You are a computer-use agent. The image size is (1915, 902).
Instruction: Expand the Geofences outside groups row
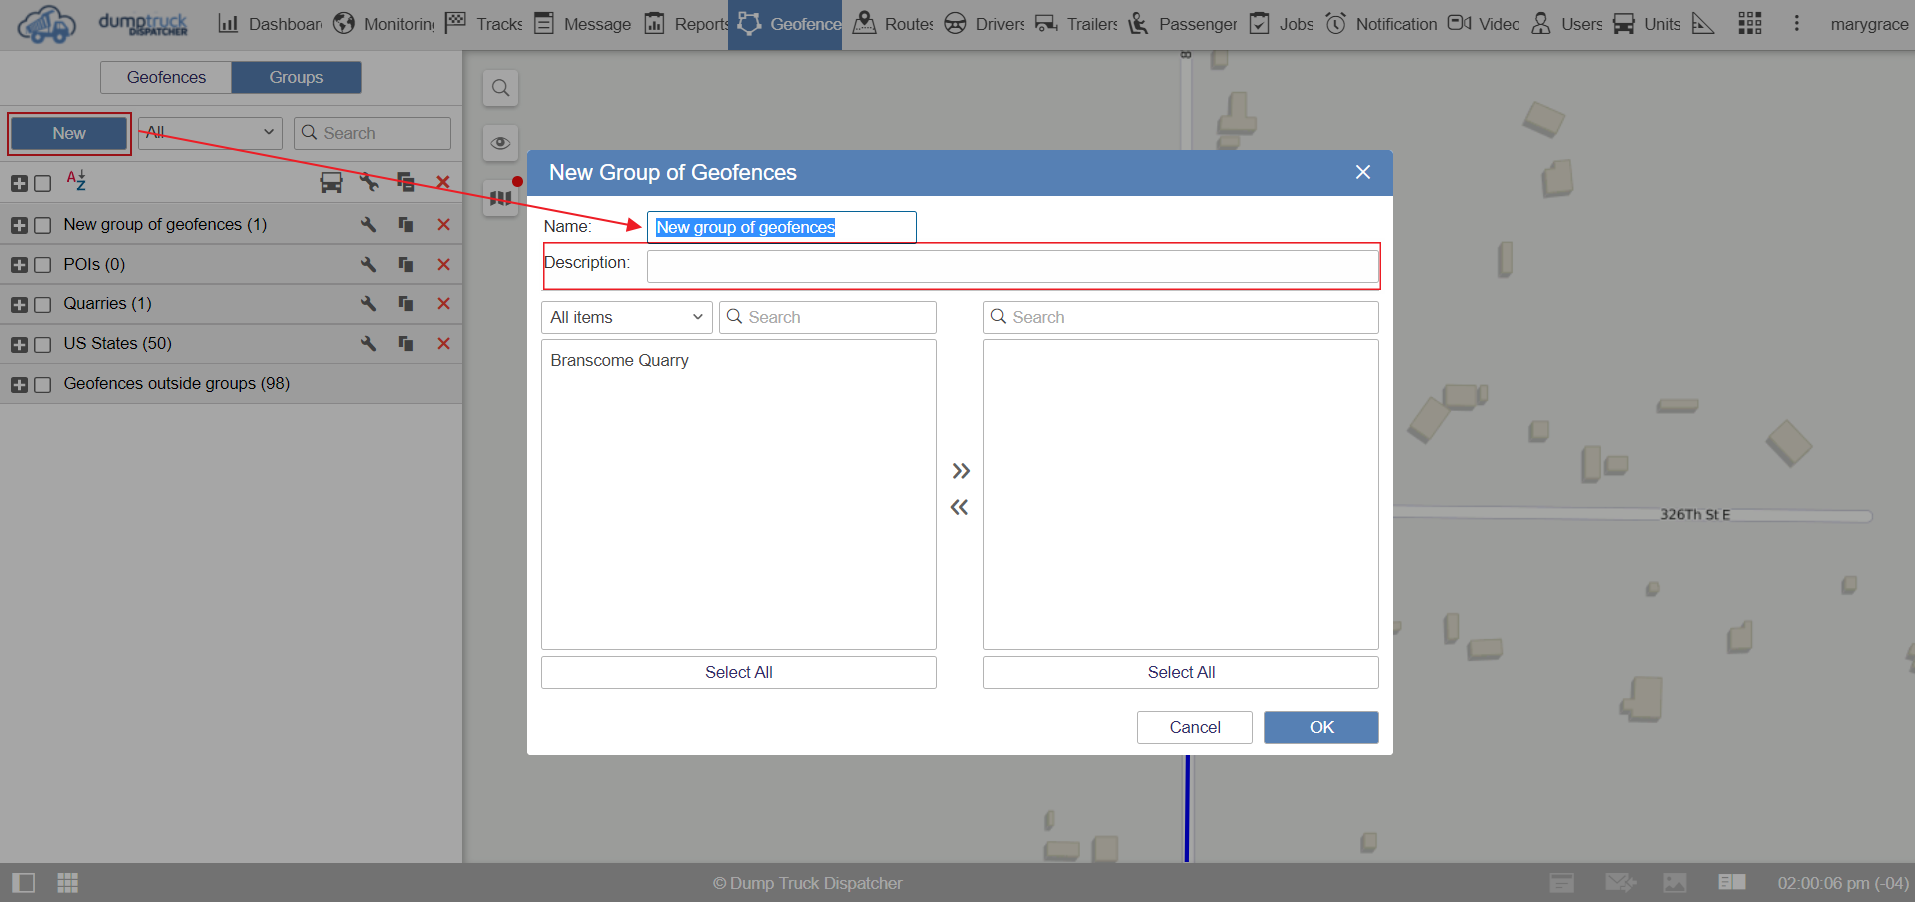(x=19, y=385)
